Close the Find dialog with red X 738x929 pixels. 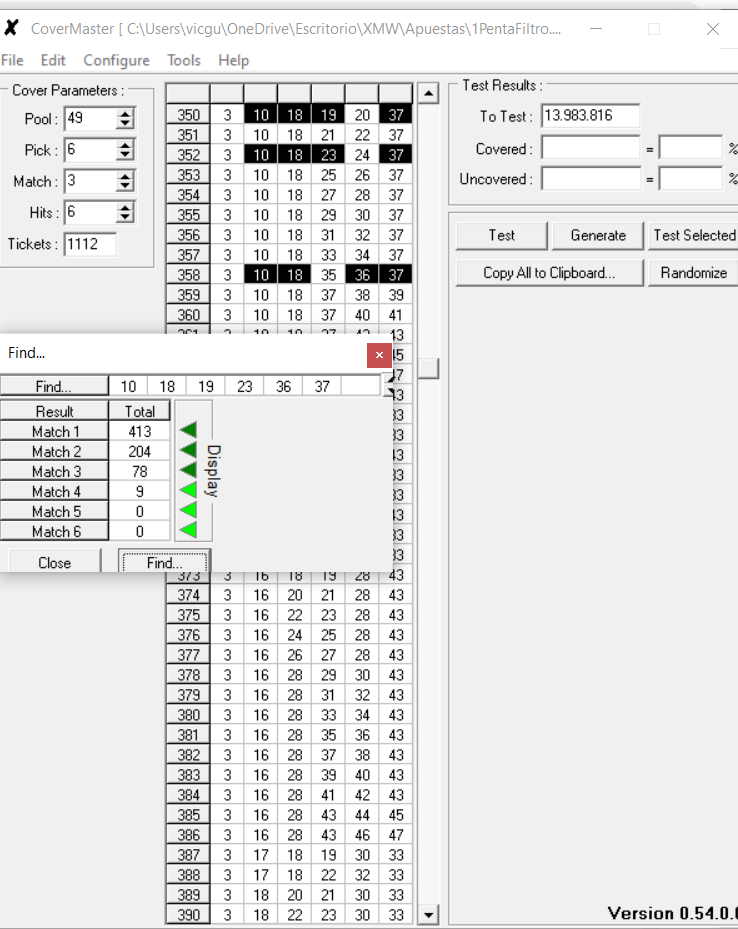[379, 355]
